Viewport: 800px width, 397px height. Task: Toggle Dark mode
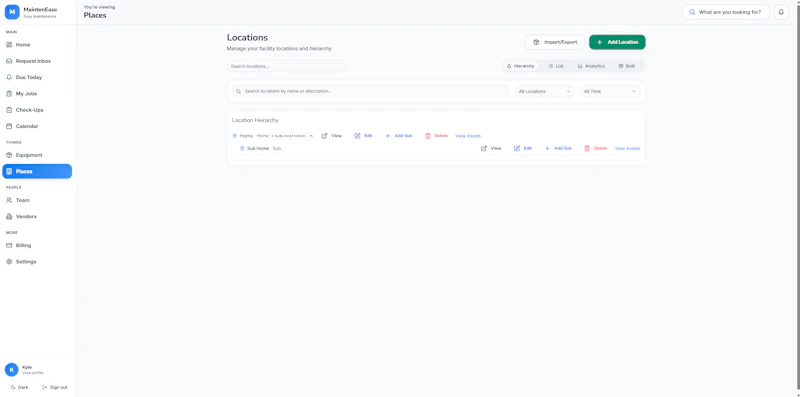[19, 387]
